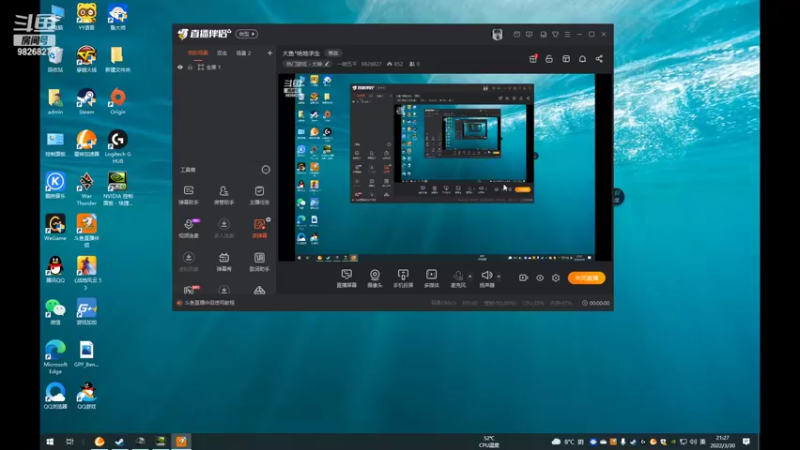Screen dimensions: 800x450
Task: Open the Windows Start button
Action: coord(50,442)
